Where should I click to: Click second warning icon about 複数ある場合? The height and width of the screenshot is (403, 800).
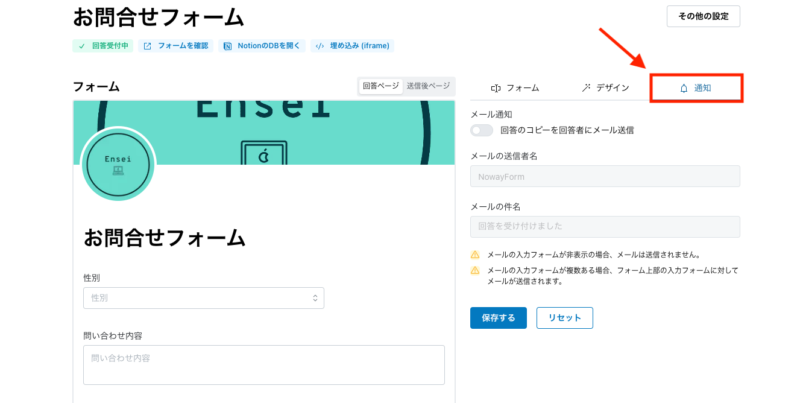(475, 270)
